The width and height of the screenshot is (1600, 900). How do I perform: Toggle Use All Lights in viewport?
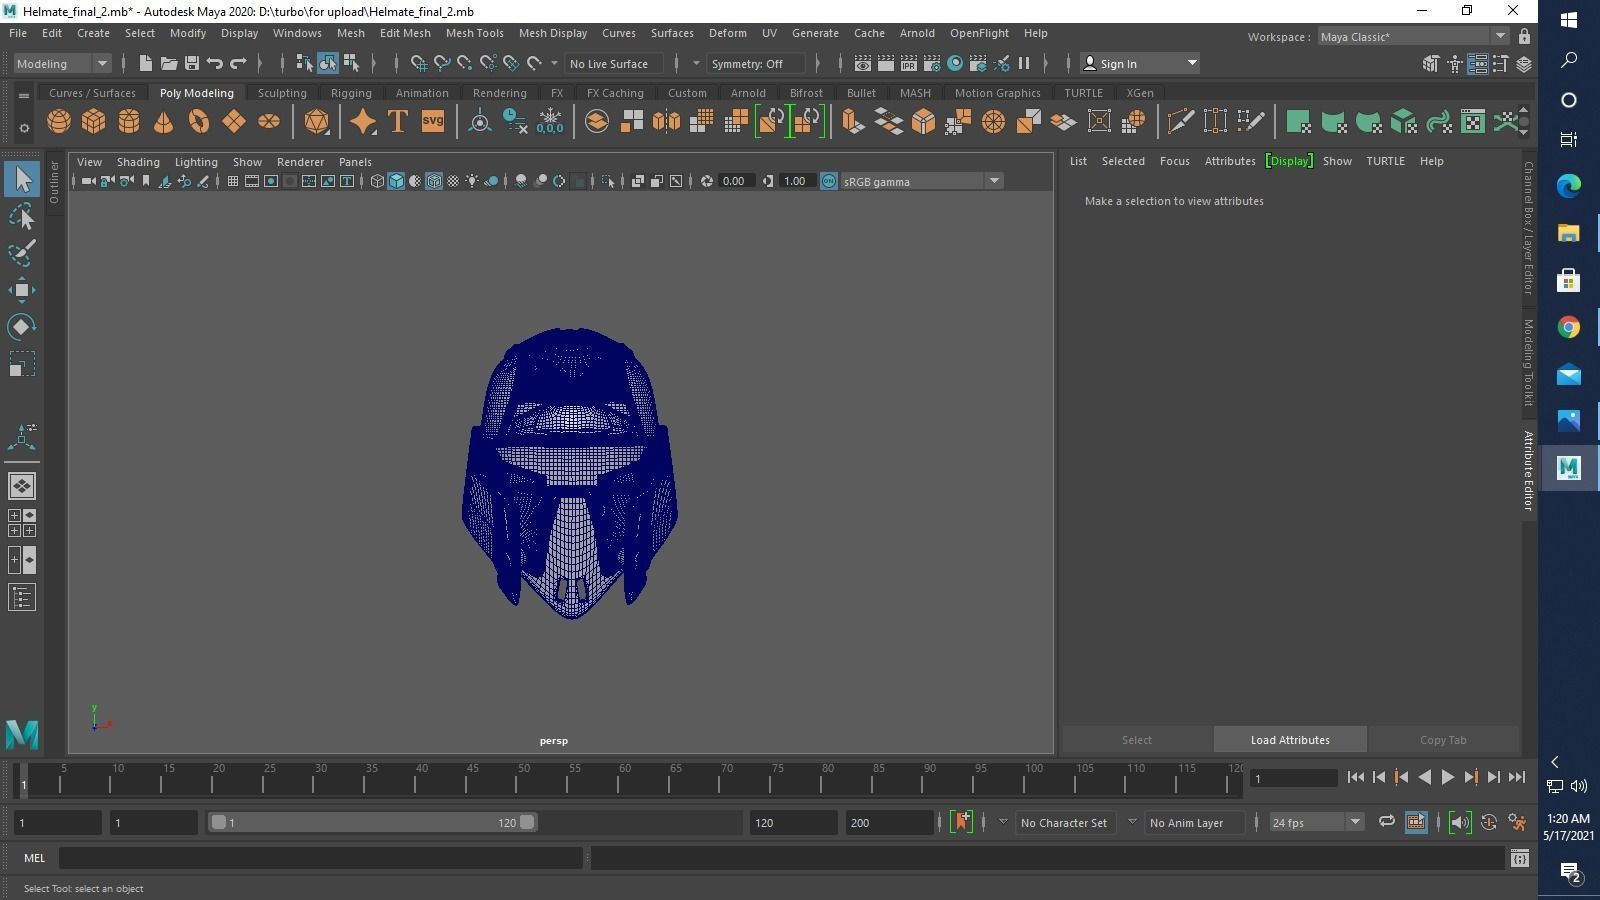coord(472,181)
